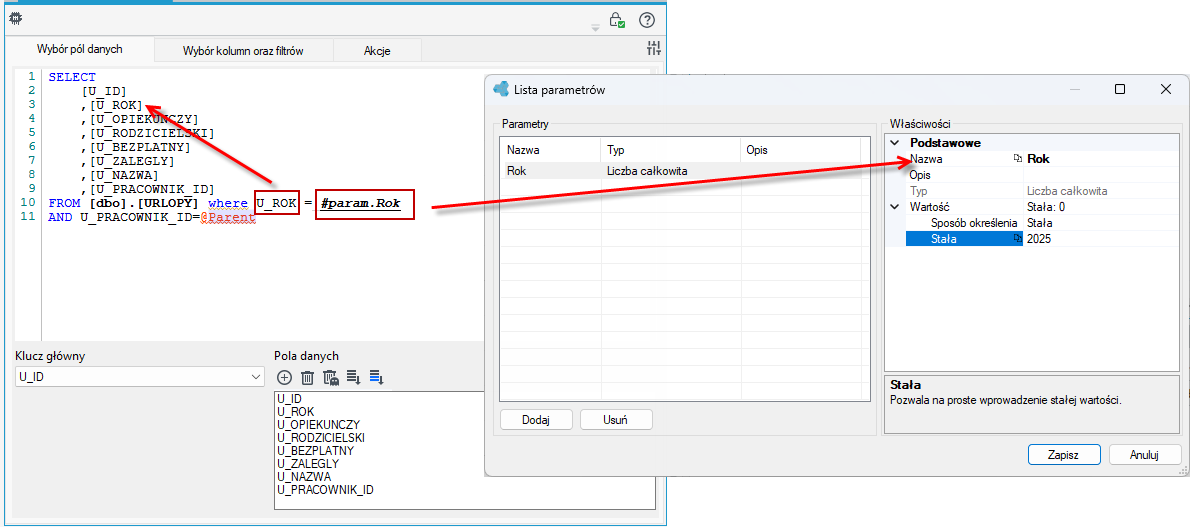Open Wybór kolumn oraz filtrów tab

243,51
